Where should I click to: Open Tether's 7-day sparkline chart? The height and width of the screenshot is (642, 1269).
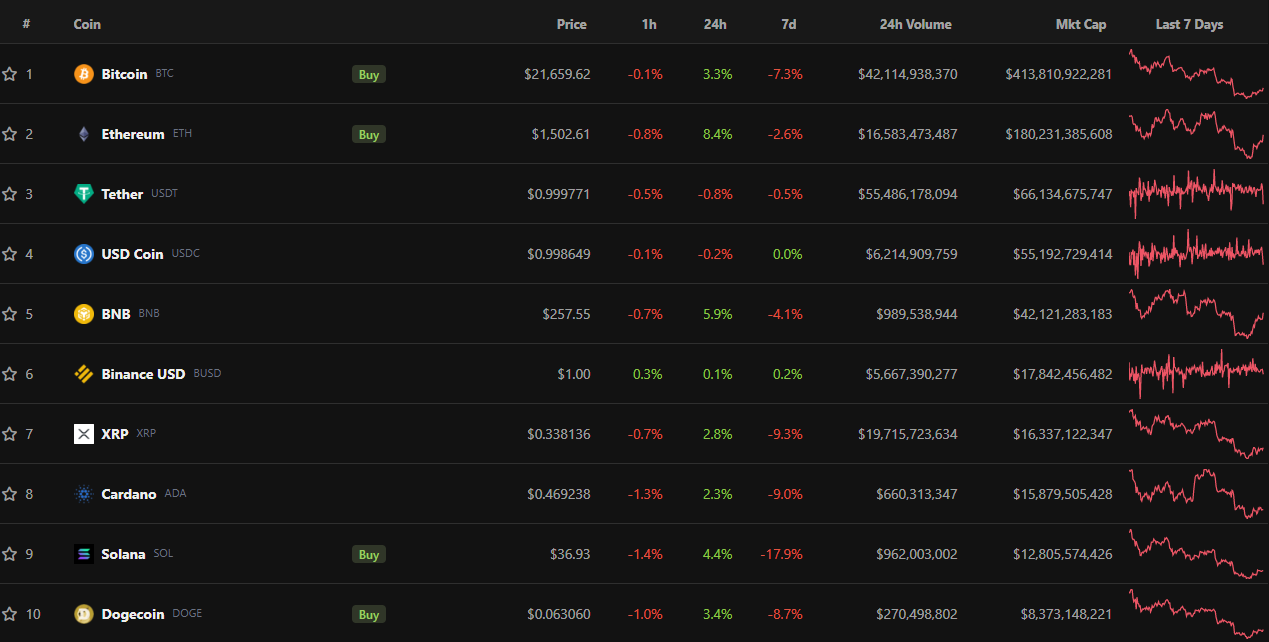click(x=1197, y=194)
